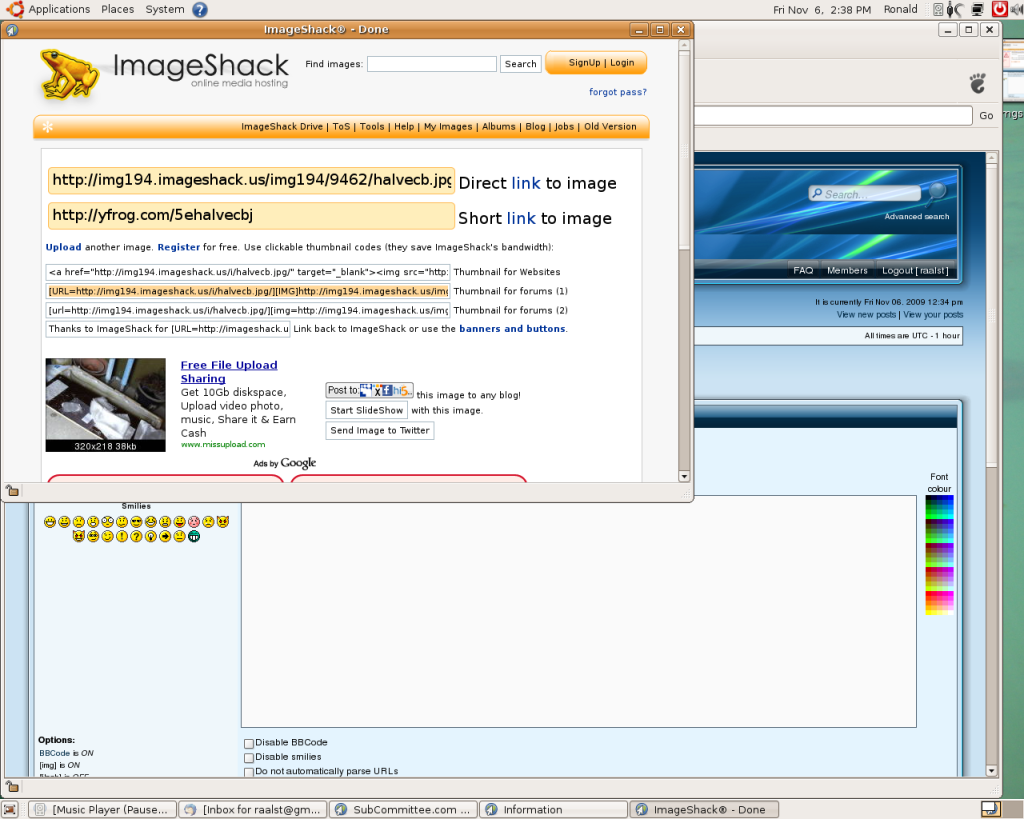Open the Applications menu
1024x819 pixels.
pyautogui.click(x=59, y=9)
